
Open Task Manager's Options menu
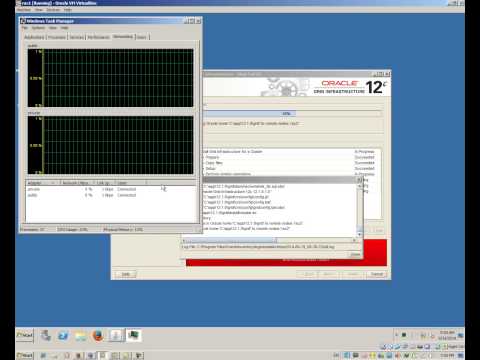[38, 28]
